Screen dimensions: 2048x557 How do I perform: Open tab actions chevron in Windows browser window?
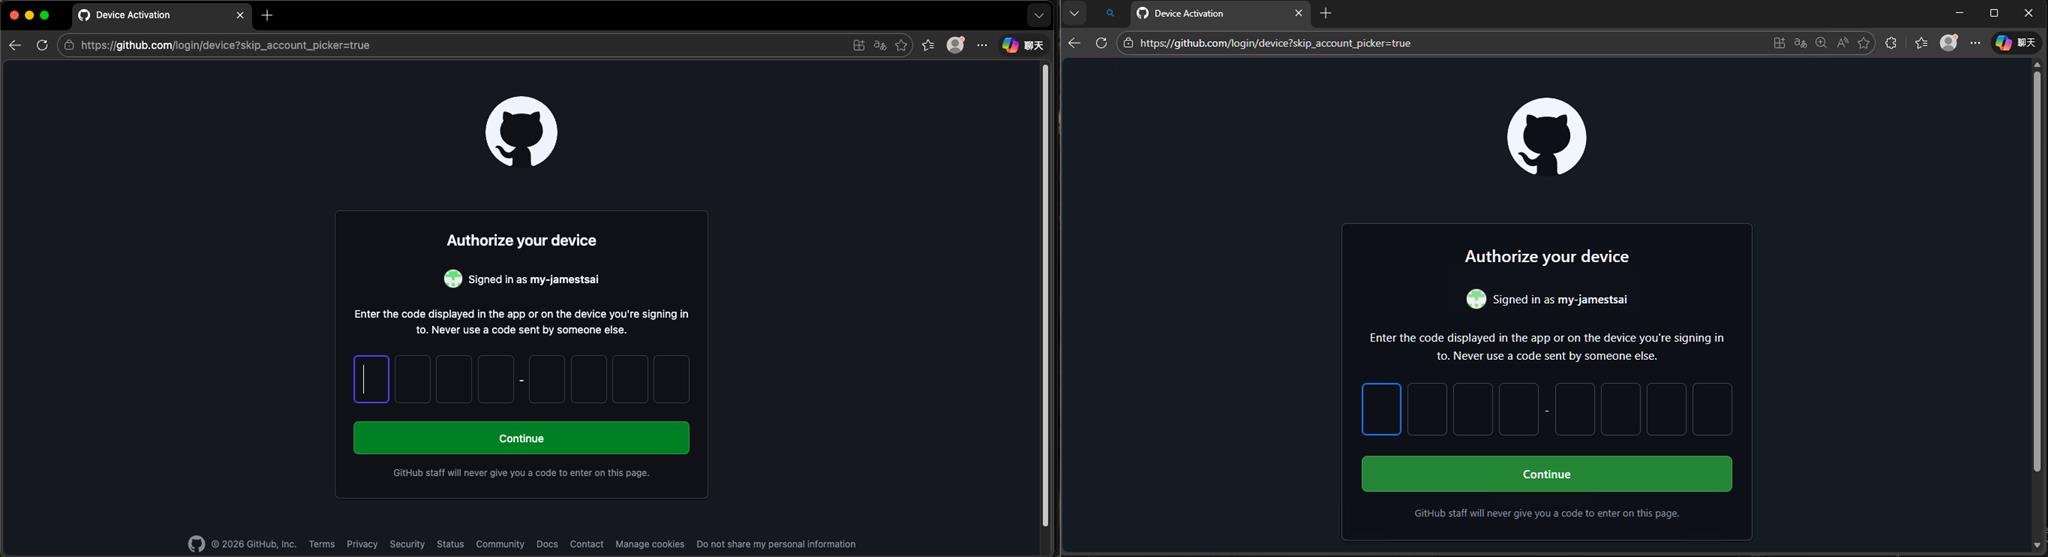coord(1074,13)
